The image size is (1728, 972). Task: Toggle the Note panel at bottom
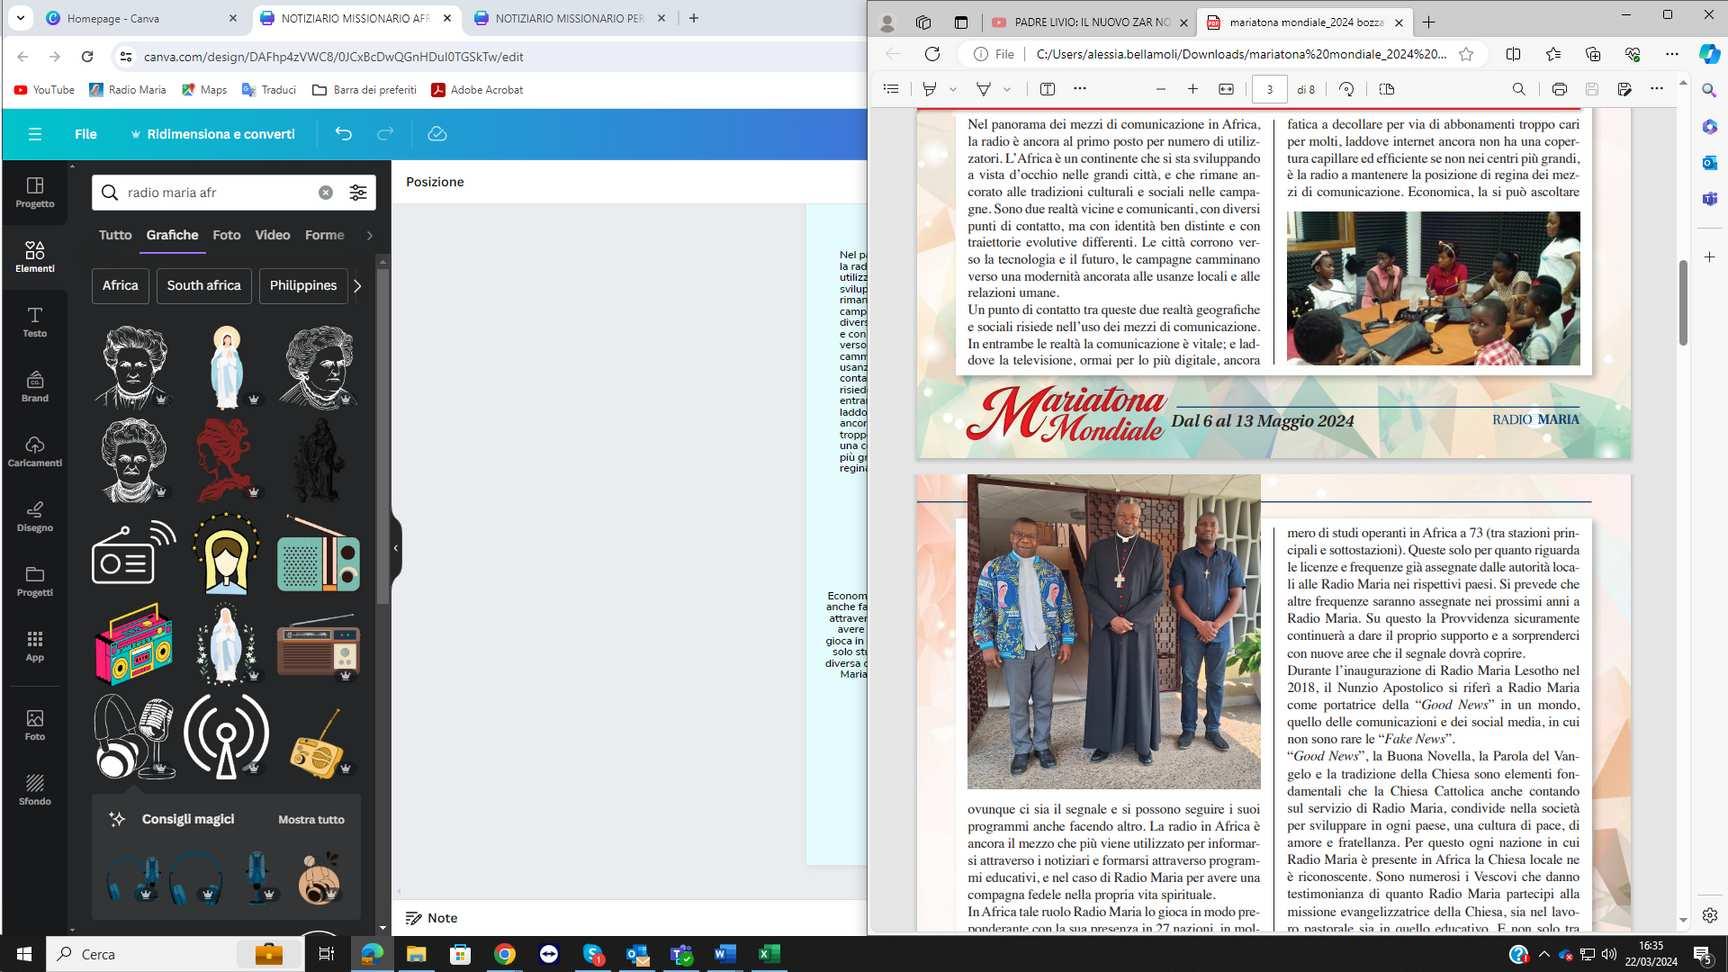click(432, 918)
